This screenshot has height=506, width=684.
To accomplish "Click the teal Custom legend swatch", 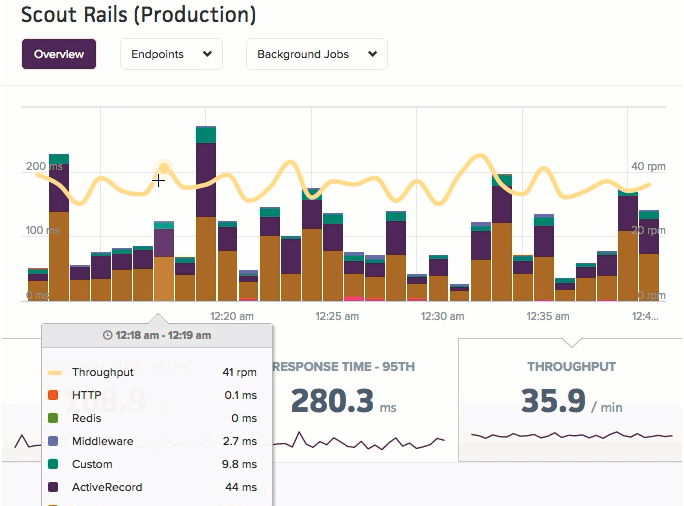I will 53,464.
